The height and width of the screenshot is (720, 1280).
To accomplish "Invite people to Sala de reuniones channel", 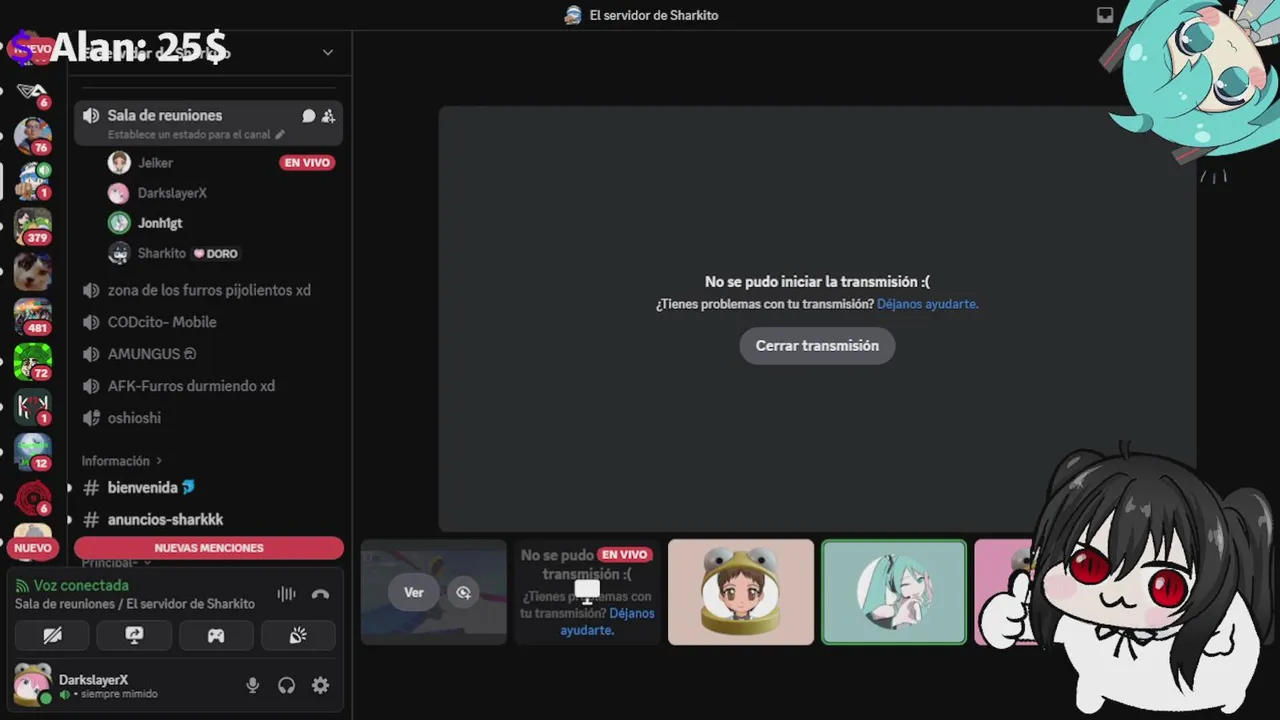I will pos(328,116).
